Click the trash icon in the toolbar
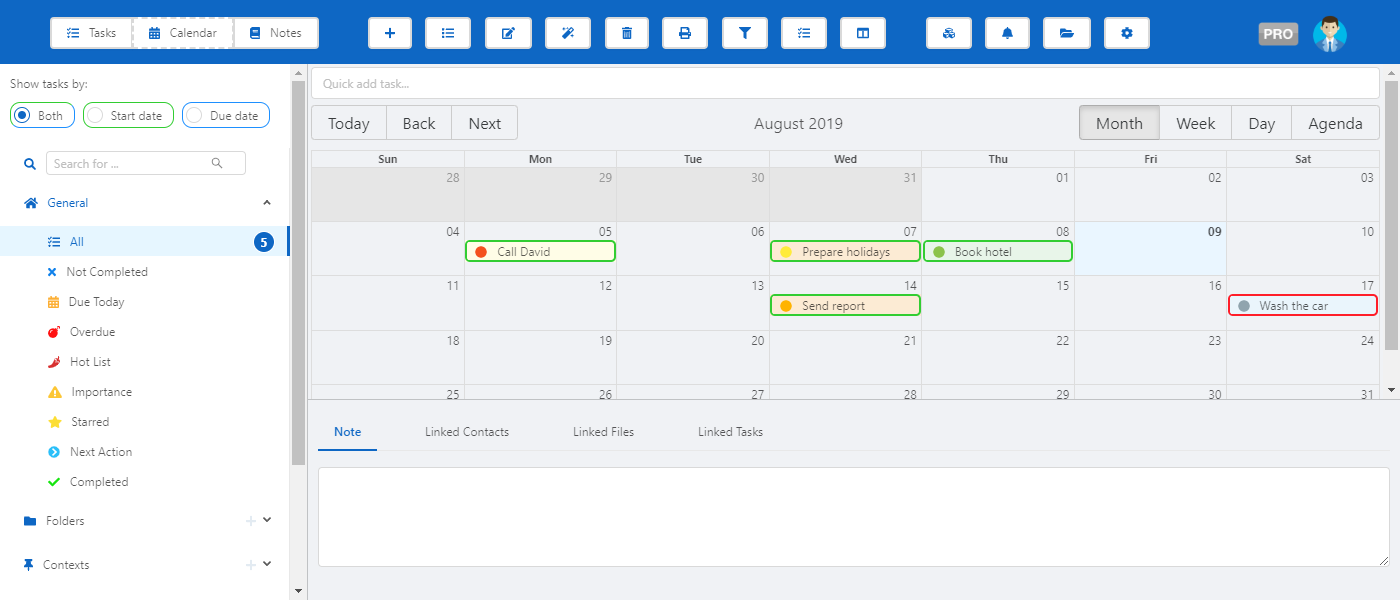 pyautogui.click(x=627, y=33)
